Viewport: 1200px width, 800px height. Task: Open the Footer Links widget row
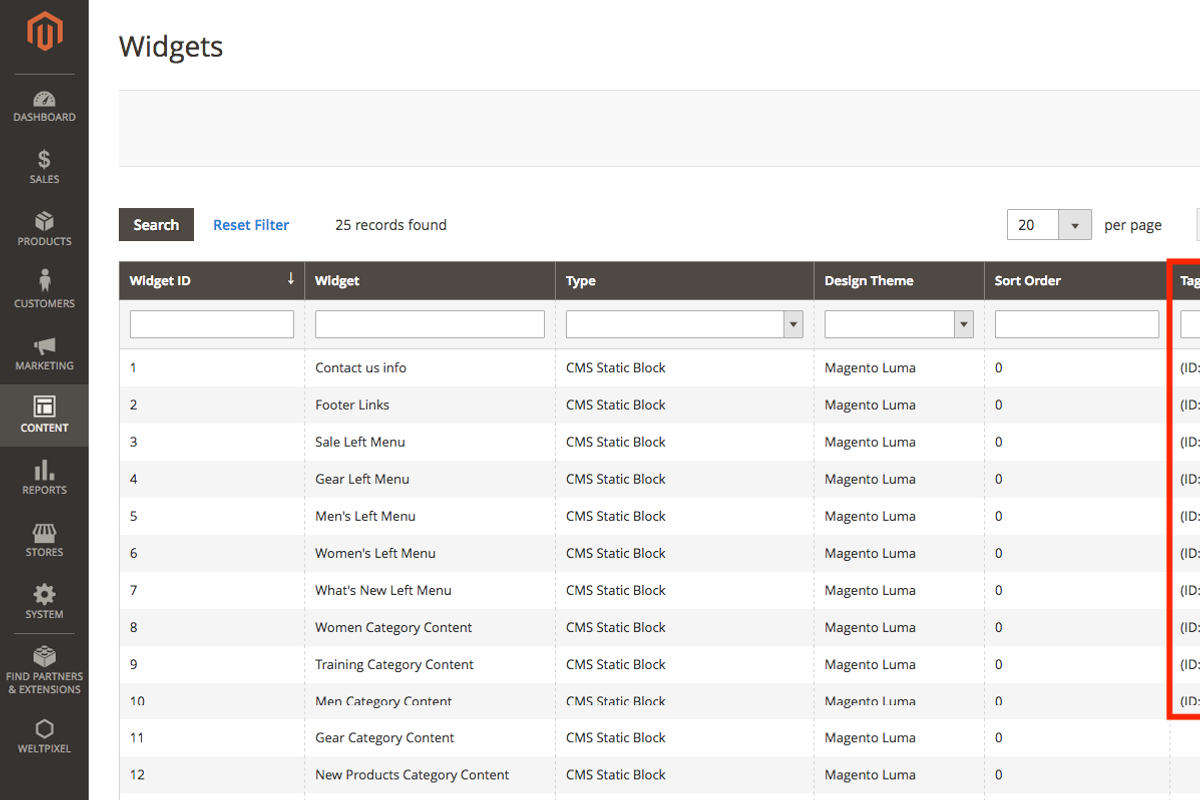pyautogui.click(x=352, y=405)
